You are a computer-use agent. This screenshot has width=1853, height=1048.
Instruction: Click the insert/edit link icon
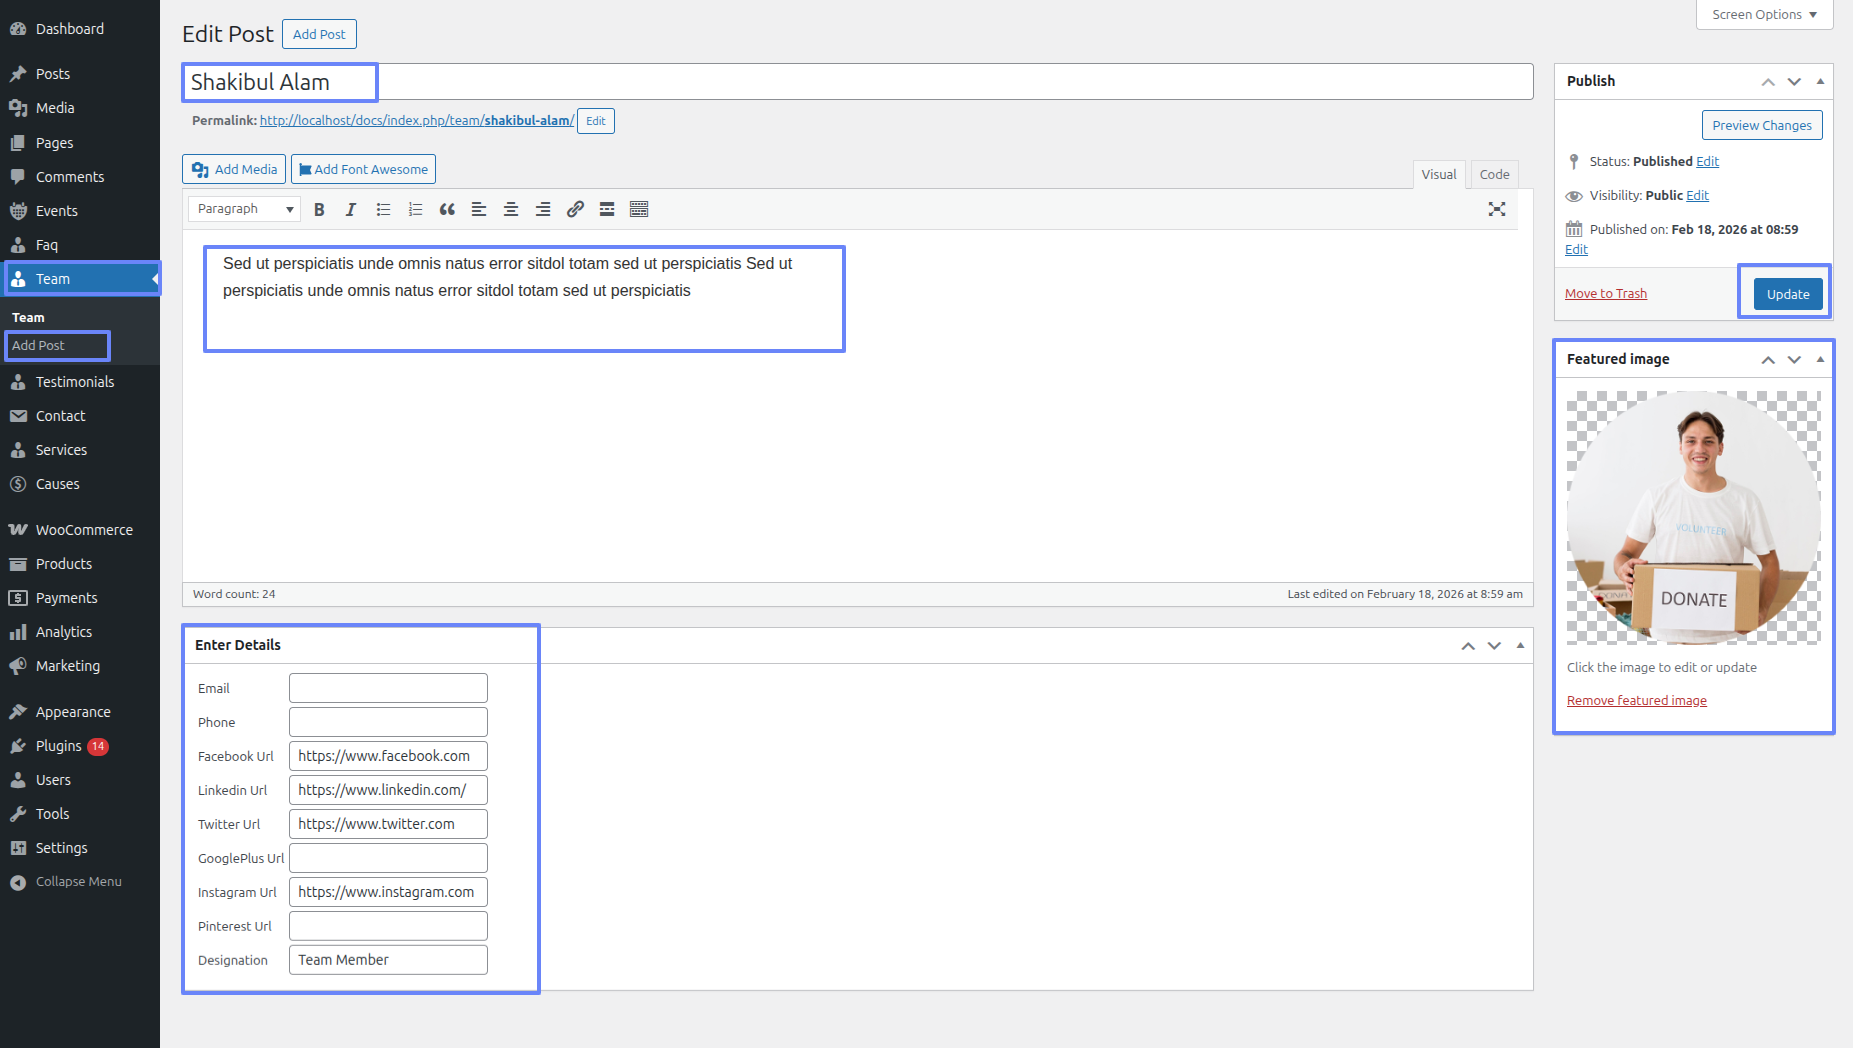575,209
